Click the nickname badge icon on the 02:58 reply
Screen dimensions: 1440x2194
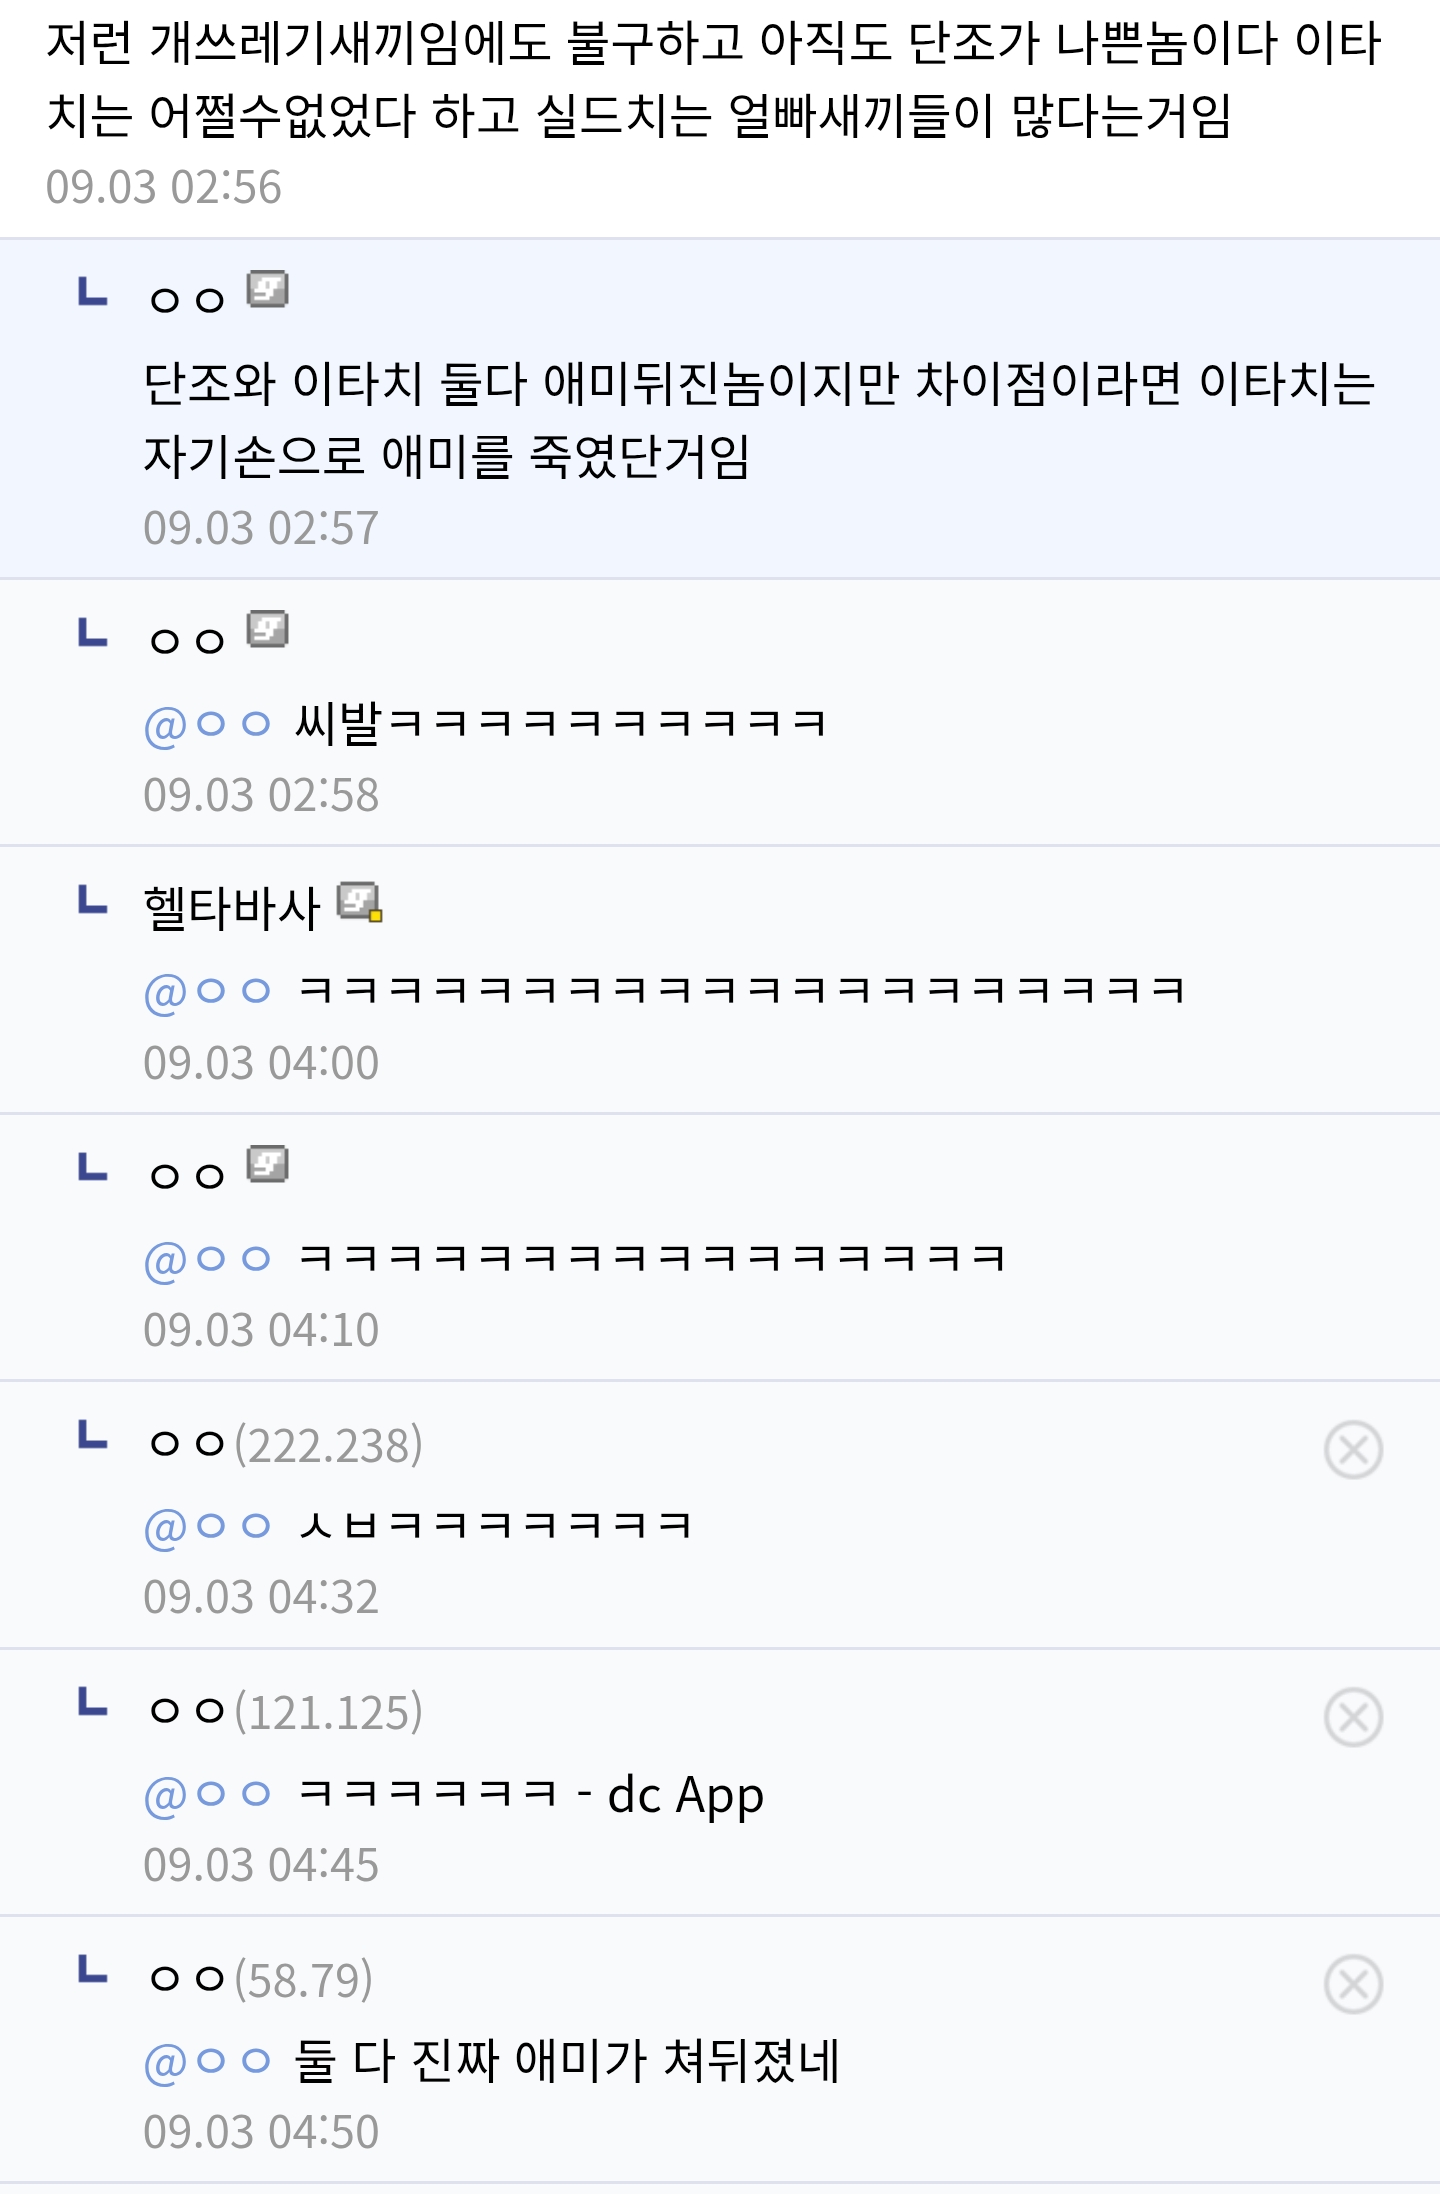coord(268,630)
